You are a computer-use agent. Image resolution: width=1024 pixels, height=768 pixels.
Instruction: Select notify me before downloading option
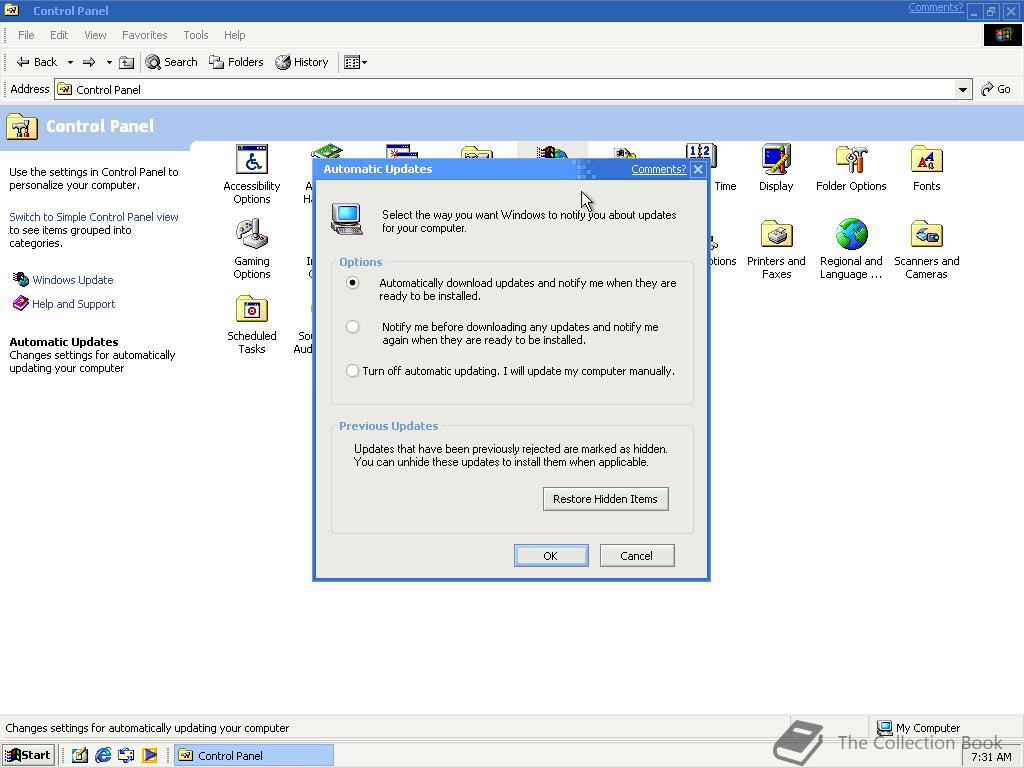pos(353,327)
